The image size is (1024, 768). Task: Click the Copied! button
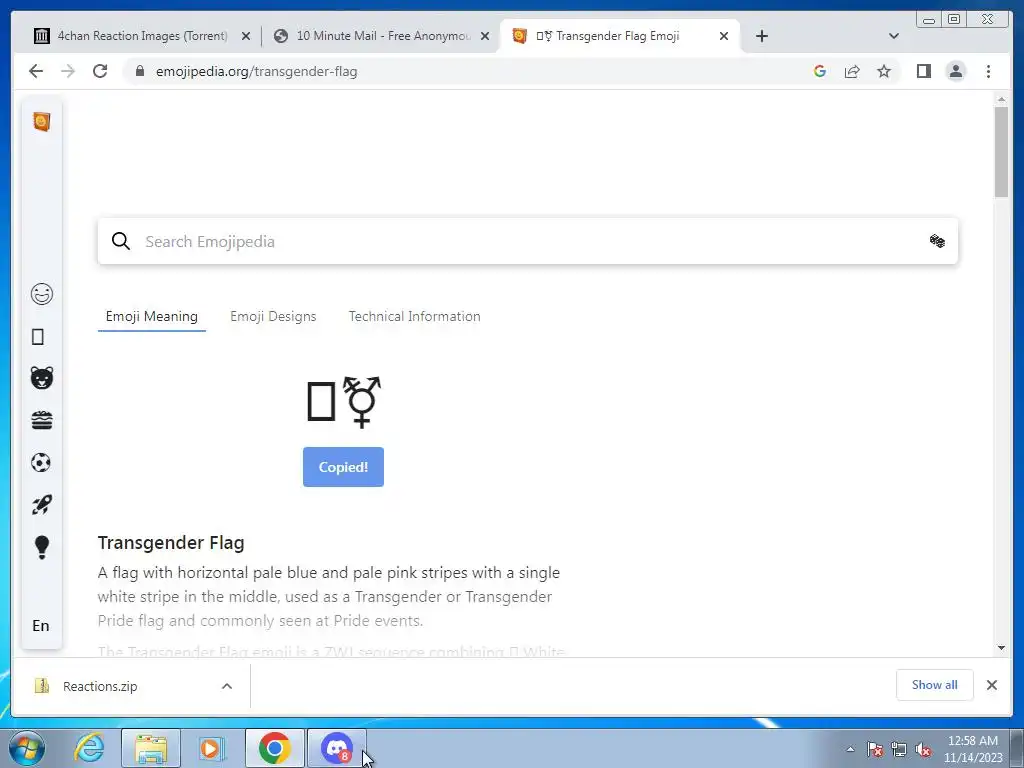(344, 467)
